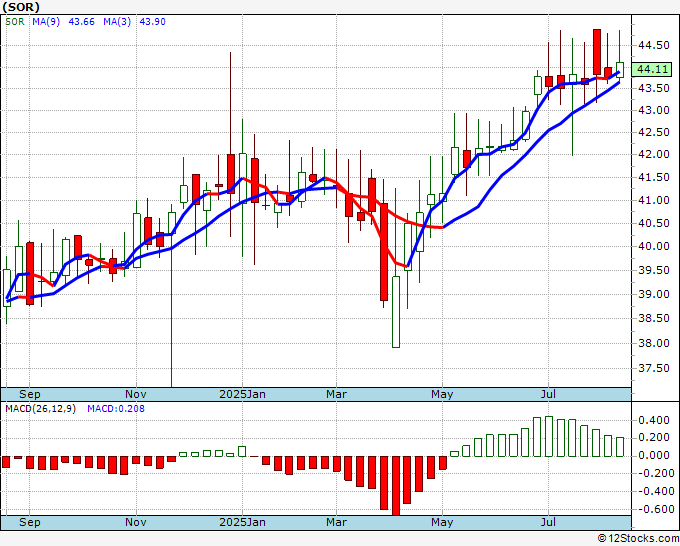The image size is (680, 546).
Task: Click the MACD:0.208 value label
Action: (116, 409)
